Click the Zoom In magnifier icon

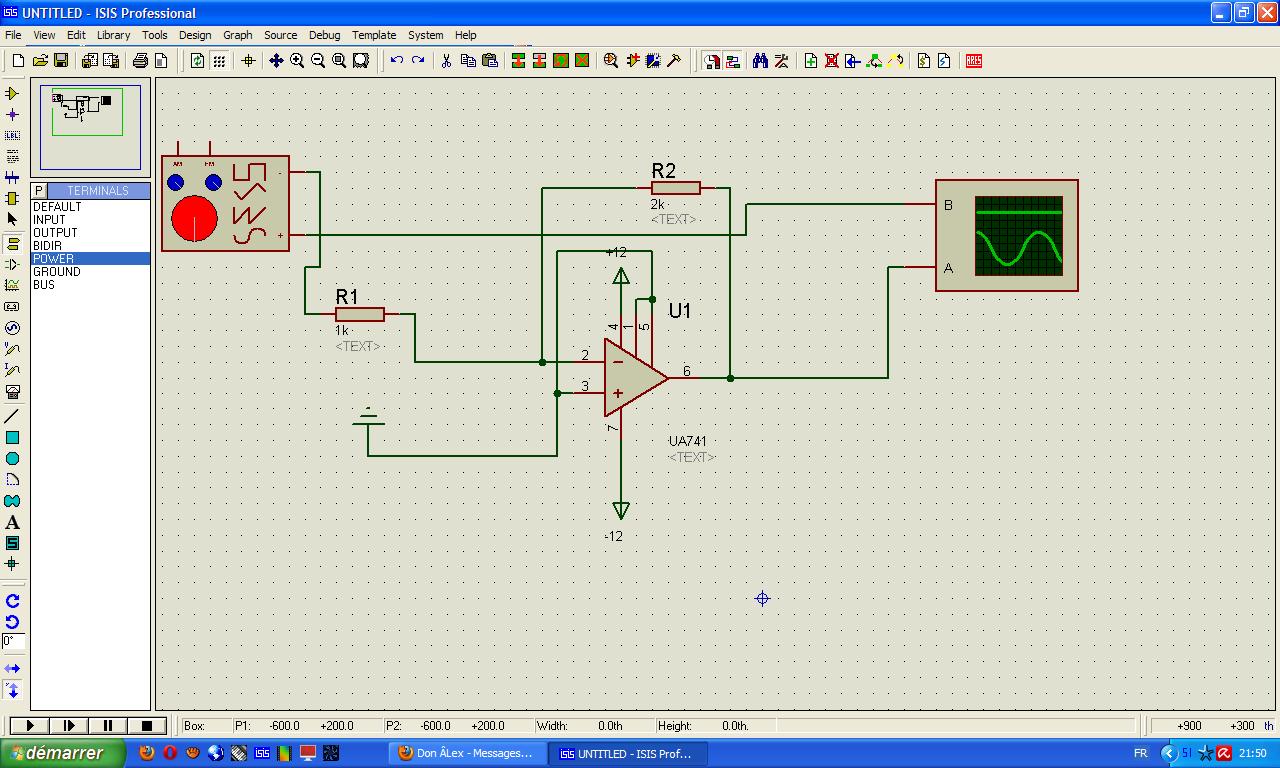(x=297, y=61)
